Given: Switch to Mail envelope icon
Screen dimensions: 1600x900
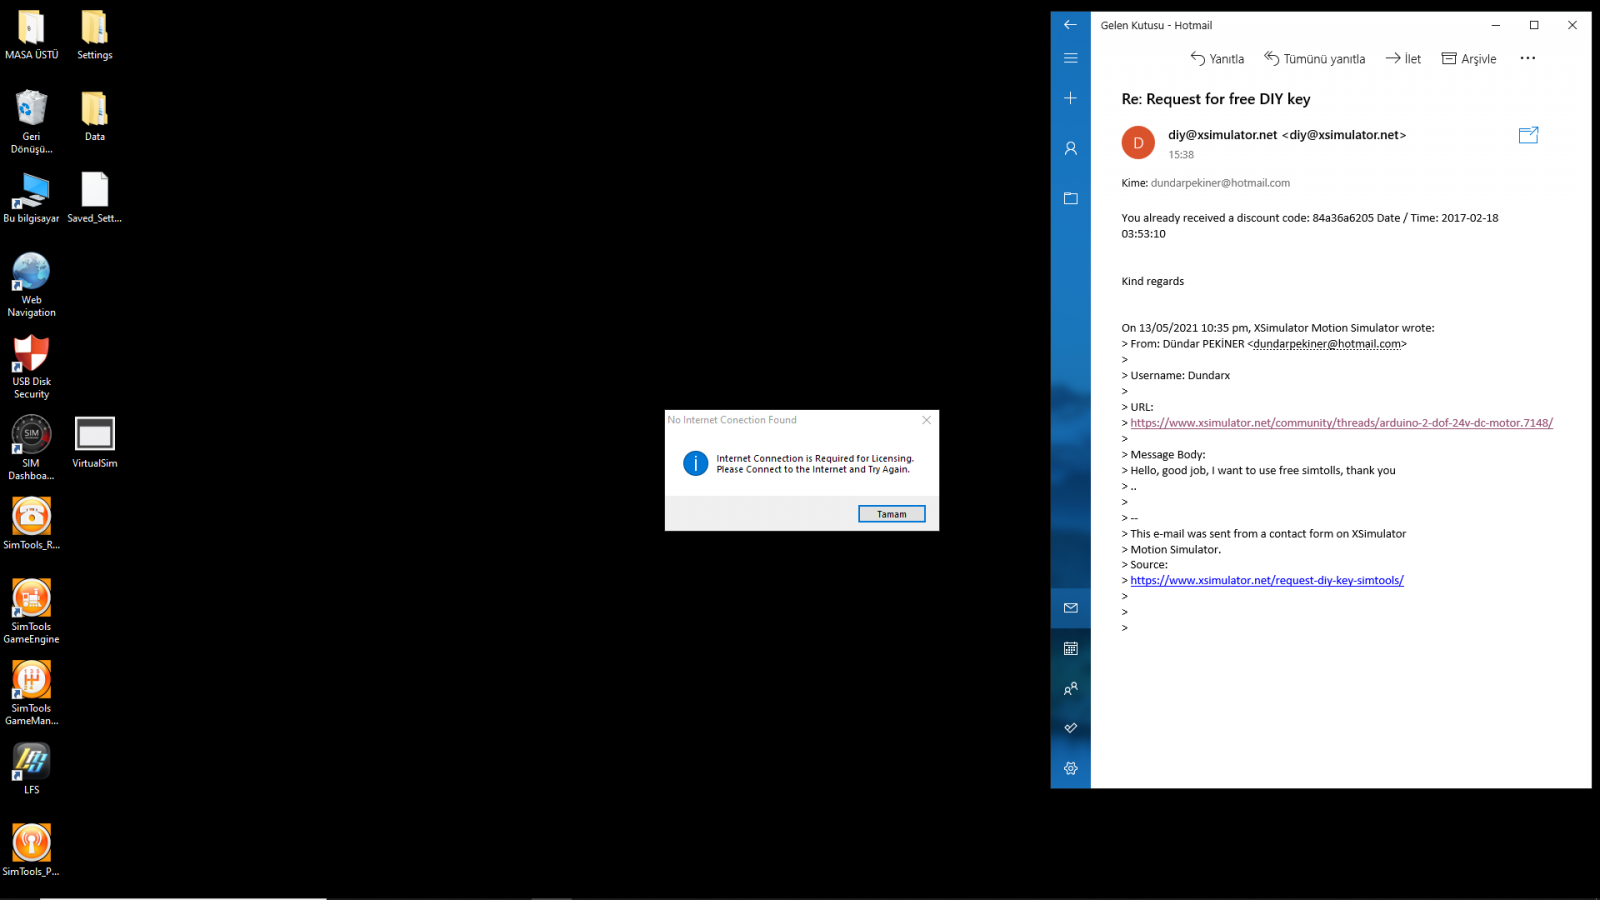Looking at the screenshot, I should pyautogui.click(x=1070, y=608).
